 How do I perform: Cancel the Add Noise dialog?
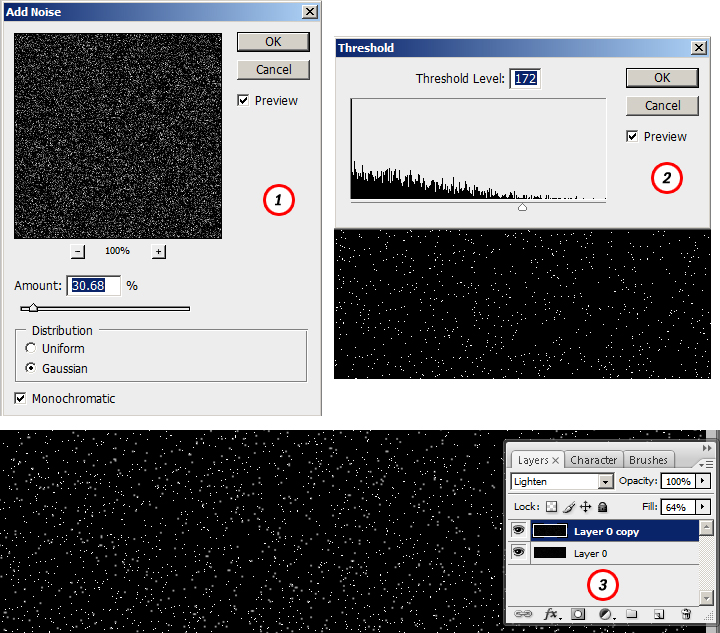click(x=273, y=70)
